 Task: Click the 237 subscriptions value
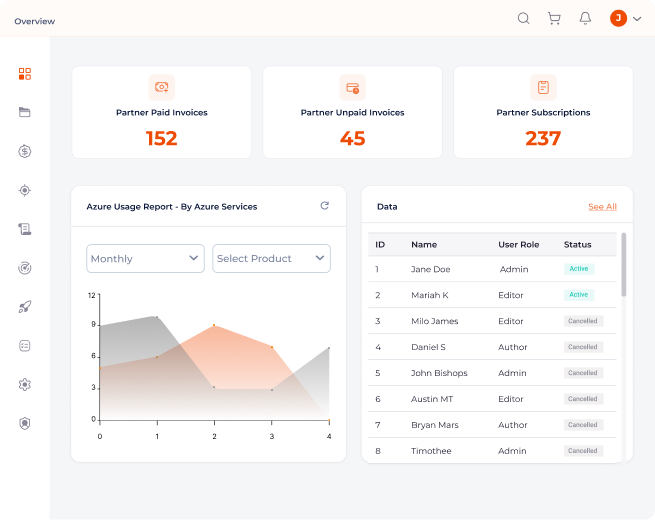[543, 138]
